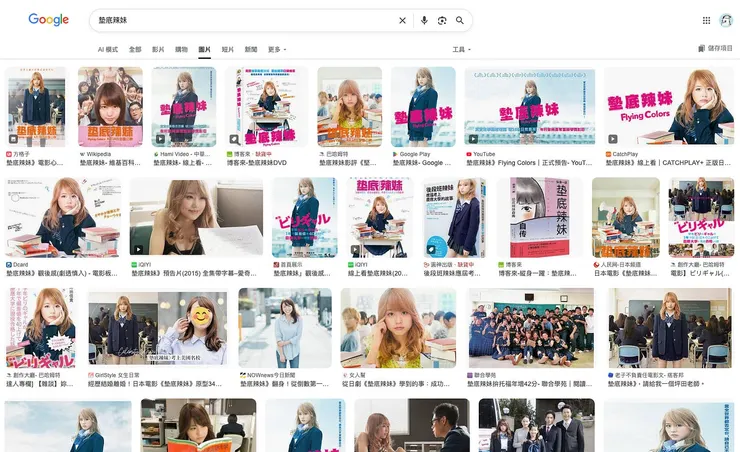Expand the 更多 dropdown
Image resolution: width=740 pixels, height=452 pixels.
(x=277, y=49)
